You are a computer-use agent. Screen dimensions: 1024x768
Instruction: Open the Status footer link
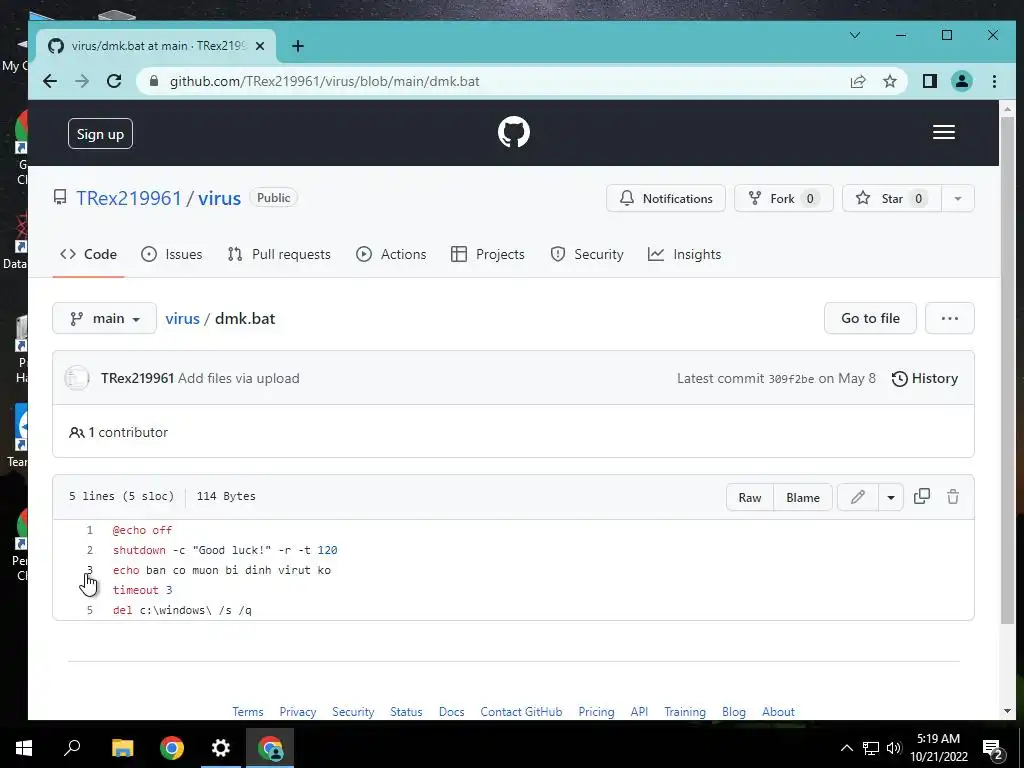click(406, 711)
